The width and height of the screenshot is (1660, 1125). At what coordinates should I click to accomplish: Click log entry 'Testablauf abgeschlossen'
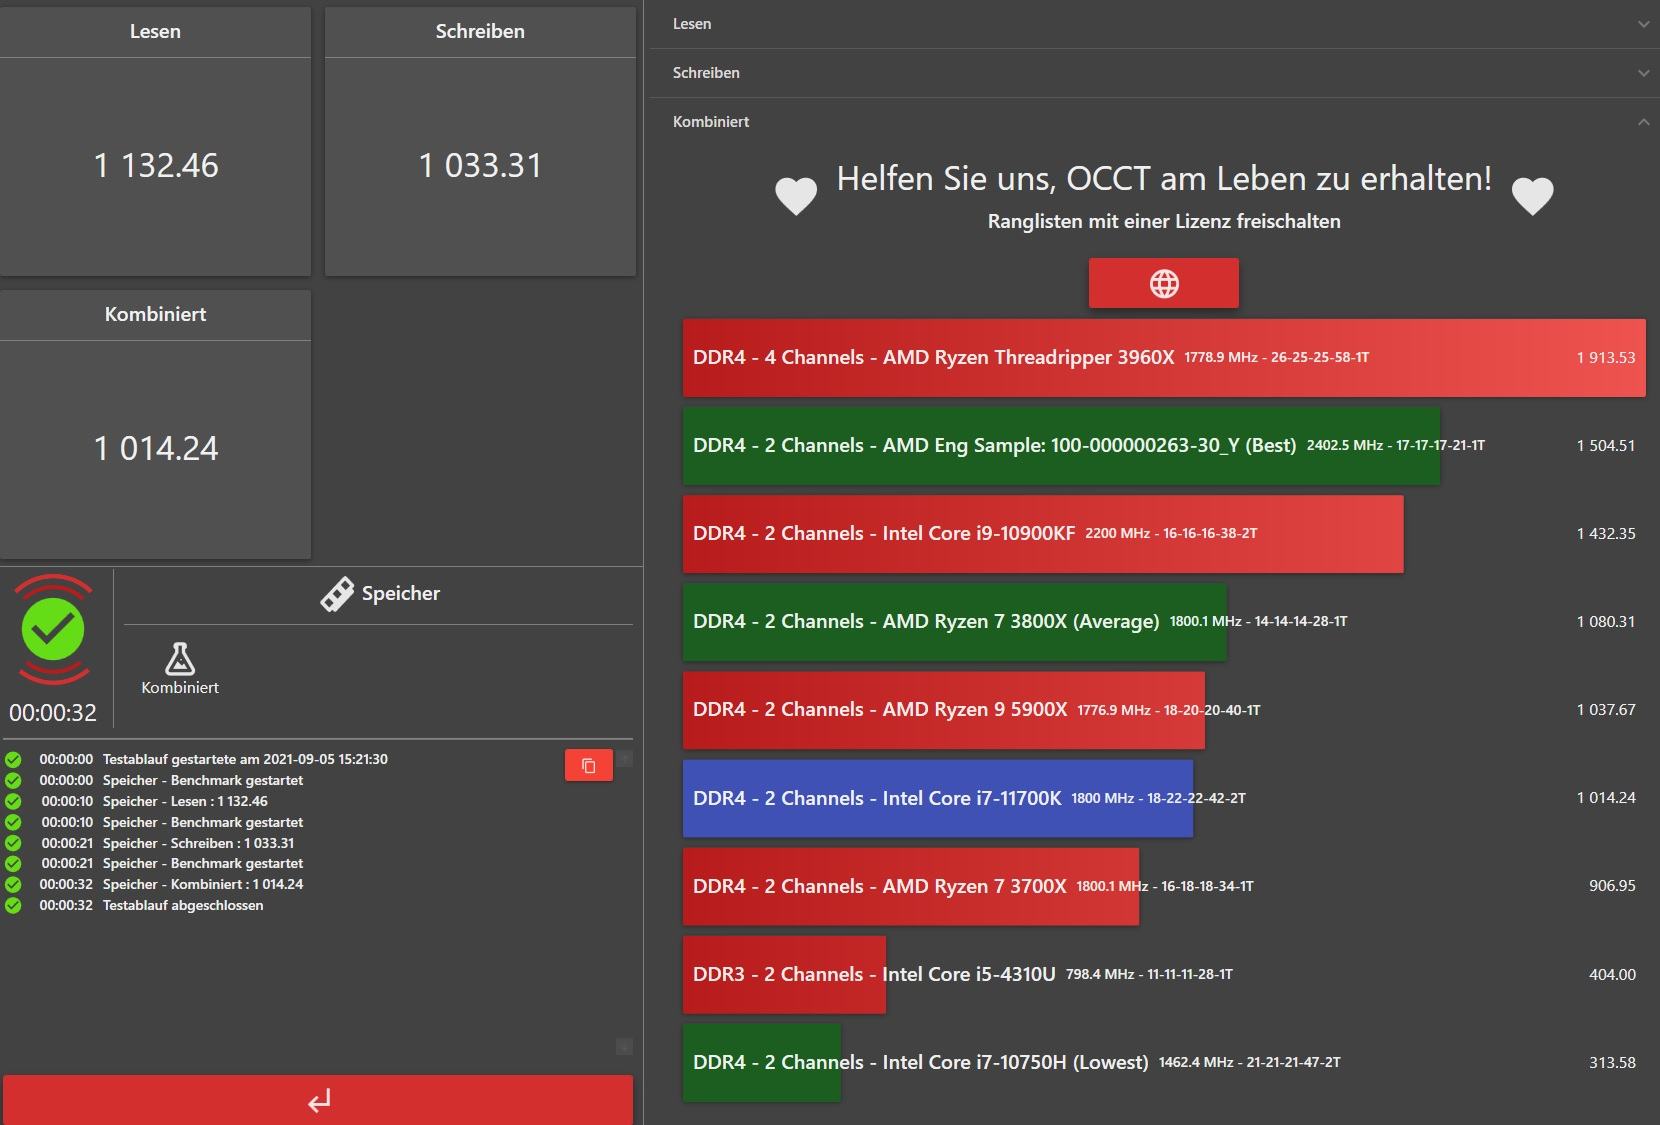(183, 905)
